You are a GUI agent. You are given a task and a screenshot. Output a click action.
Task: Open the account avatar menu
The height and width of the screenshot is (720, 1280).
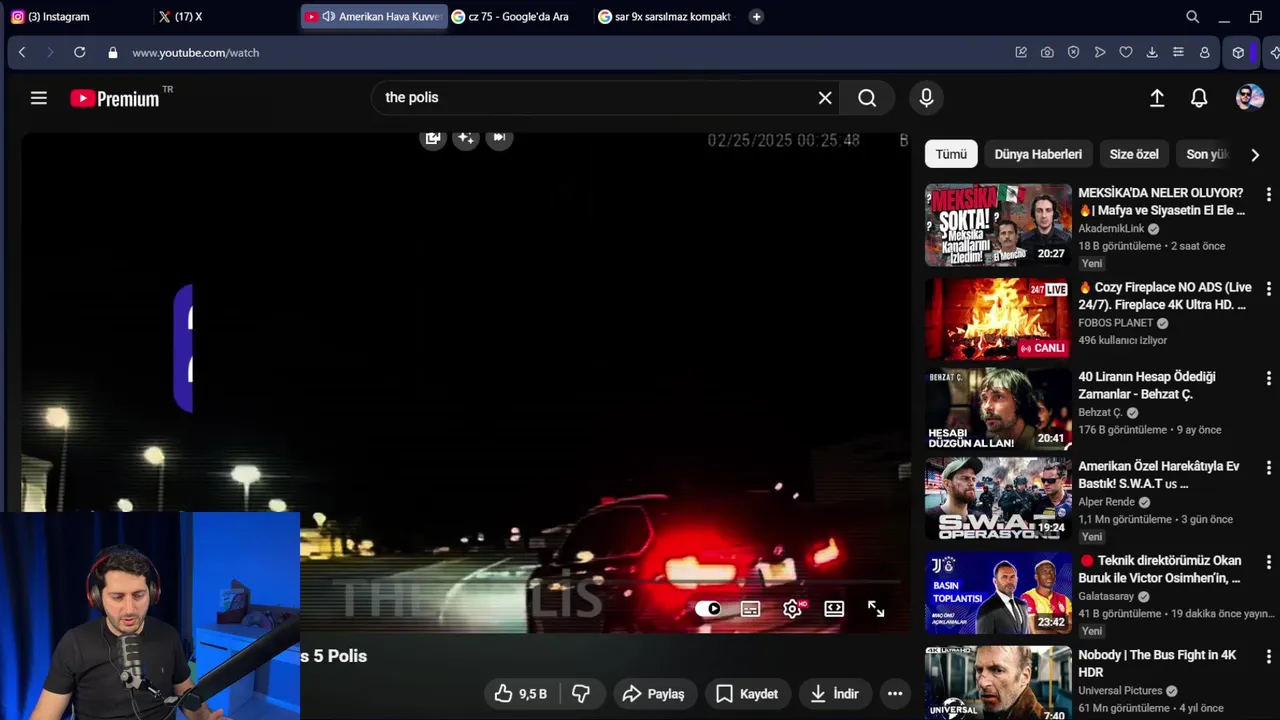pos(1250,97)
